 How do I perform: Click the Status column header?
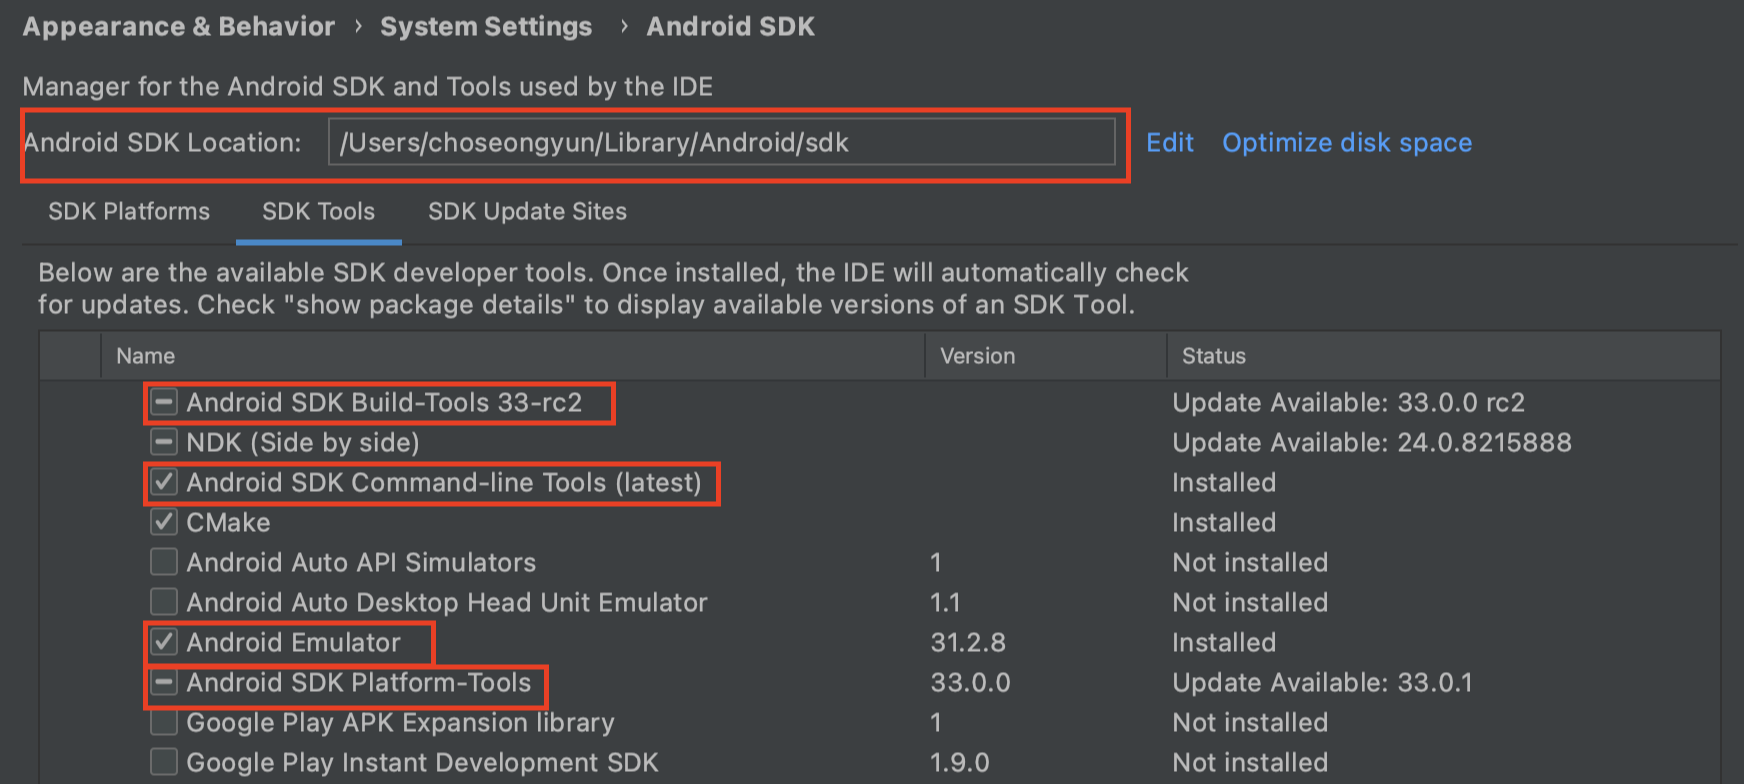[1214, 356]
